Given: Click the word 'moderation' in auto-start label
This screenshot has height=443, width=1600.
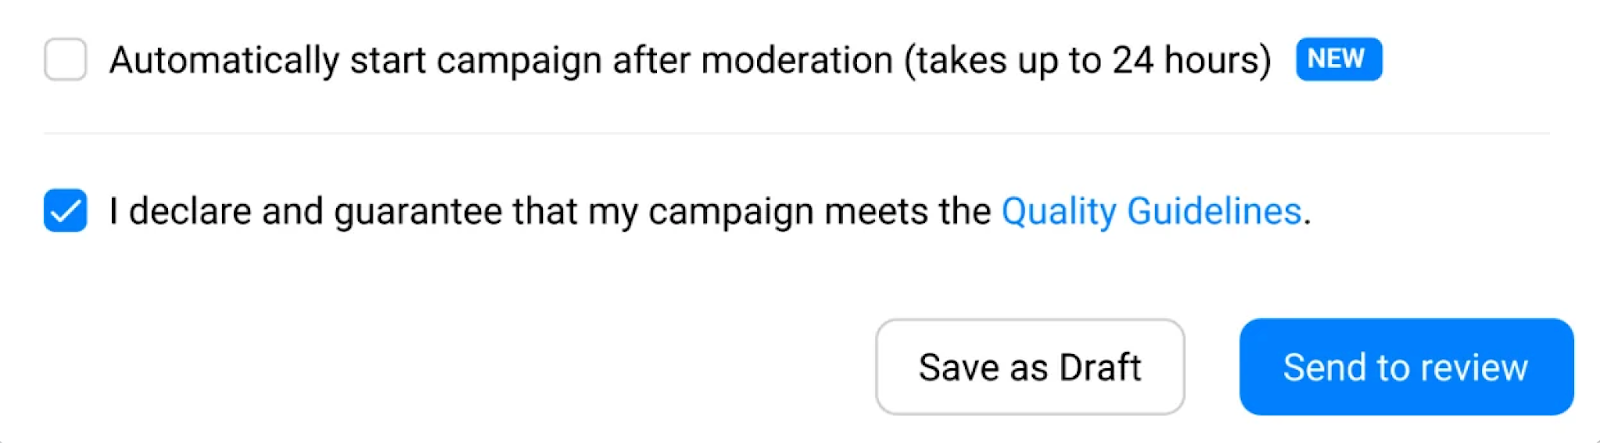Looking at the screenshot, I should [796, 60].
